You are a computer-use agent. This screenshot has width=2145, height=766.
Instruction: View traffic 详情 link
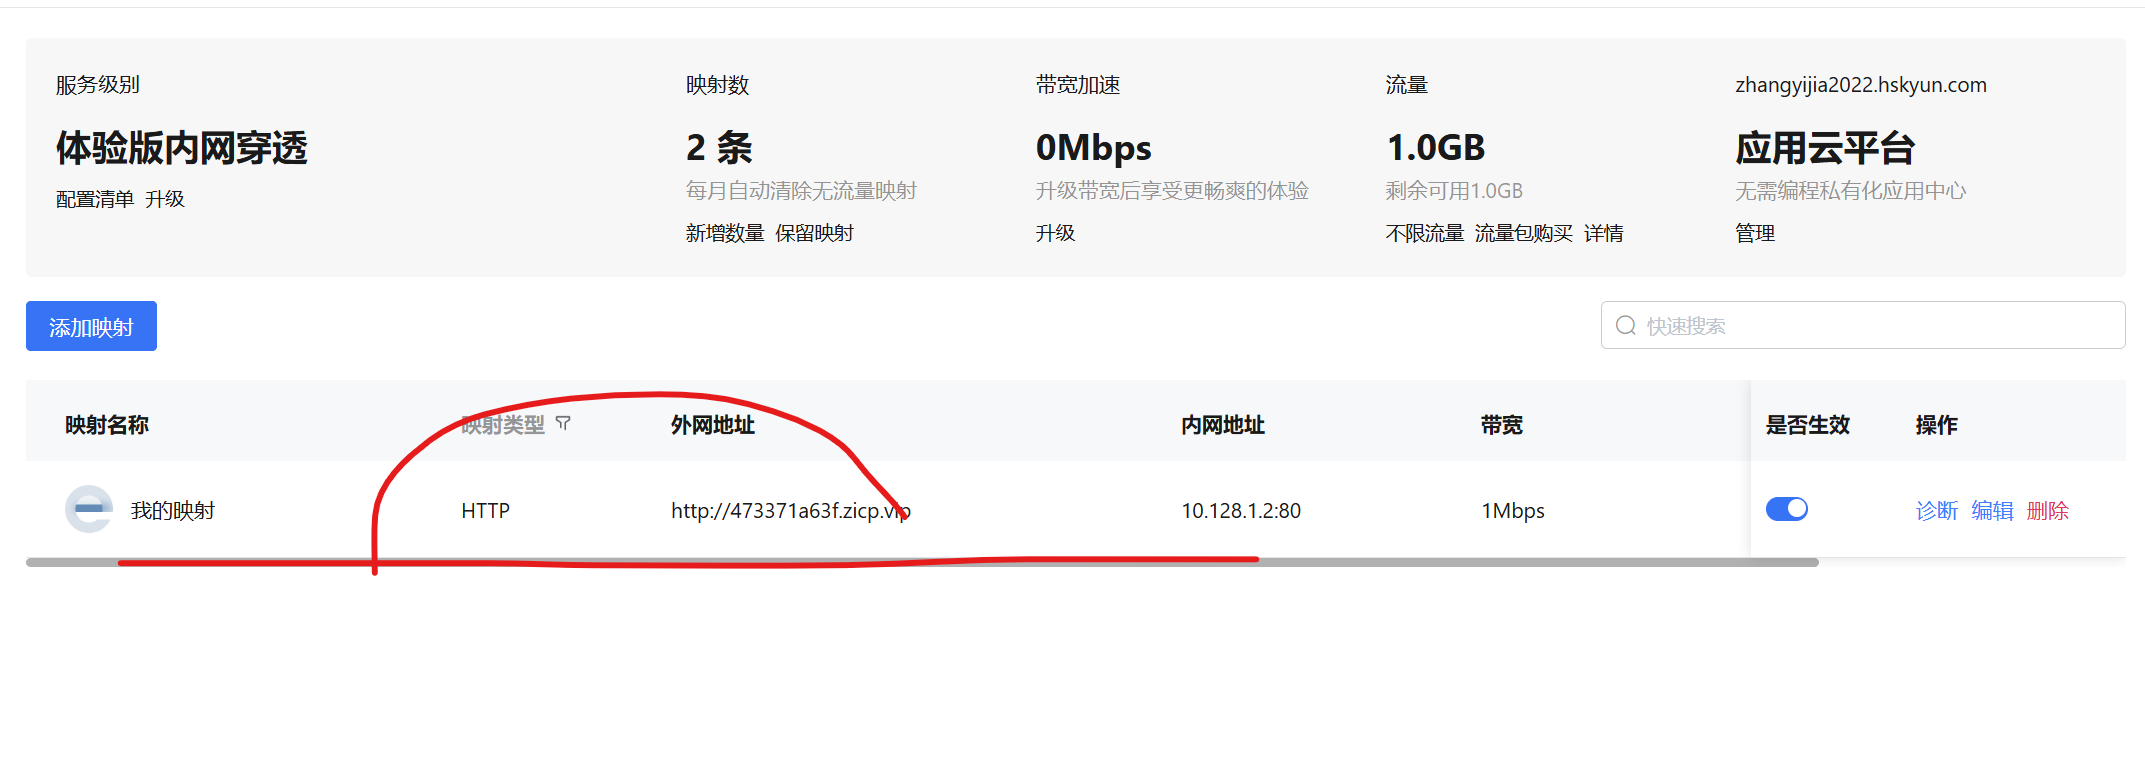pyautogui.click(x=1603, y=233)
